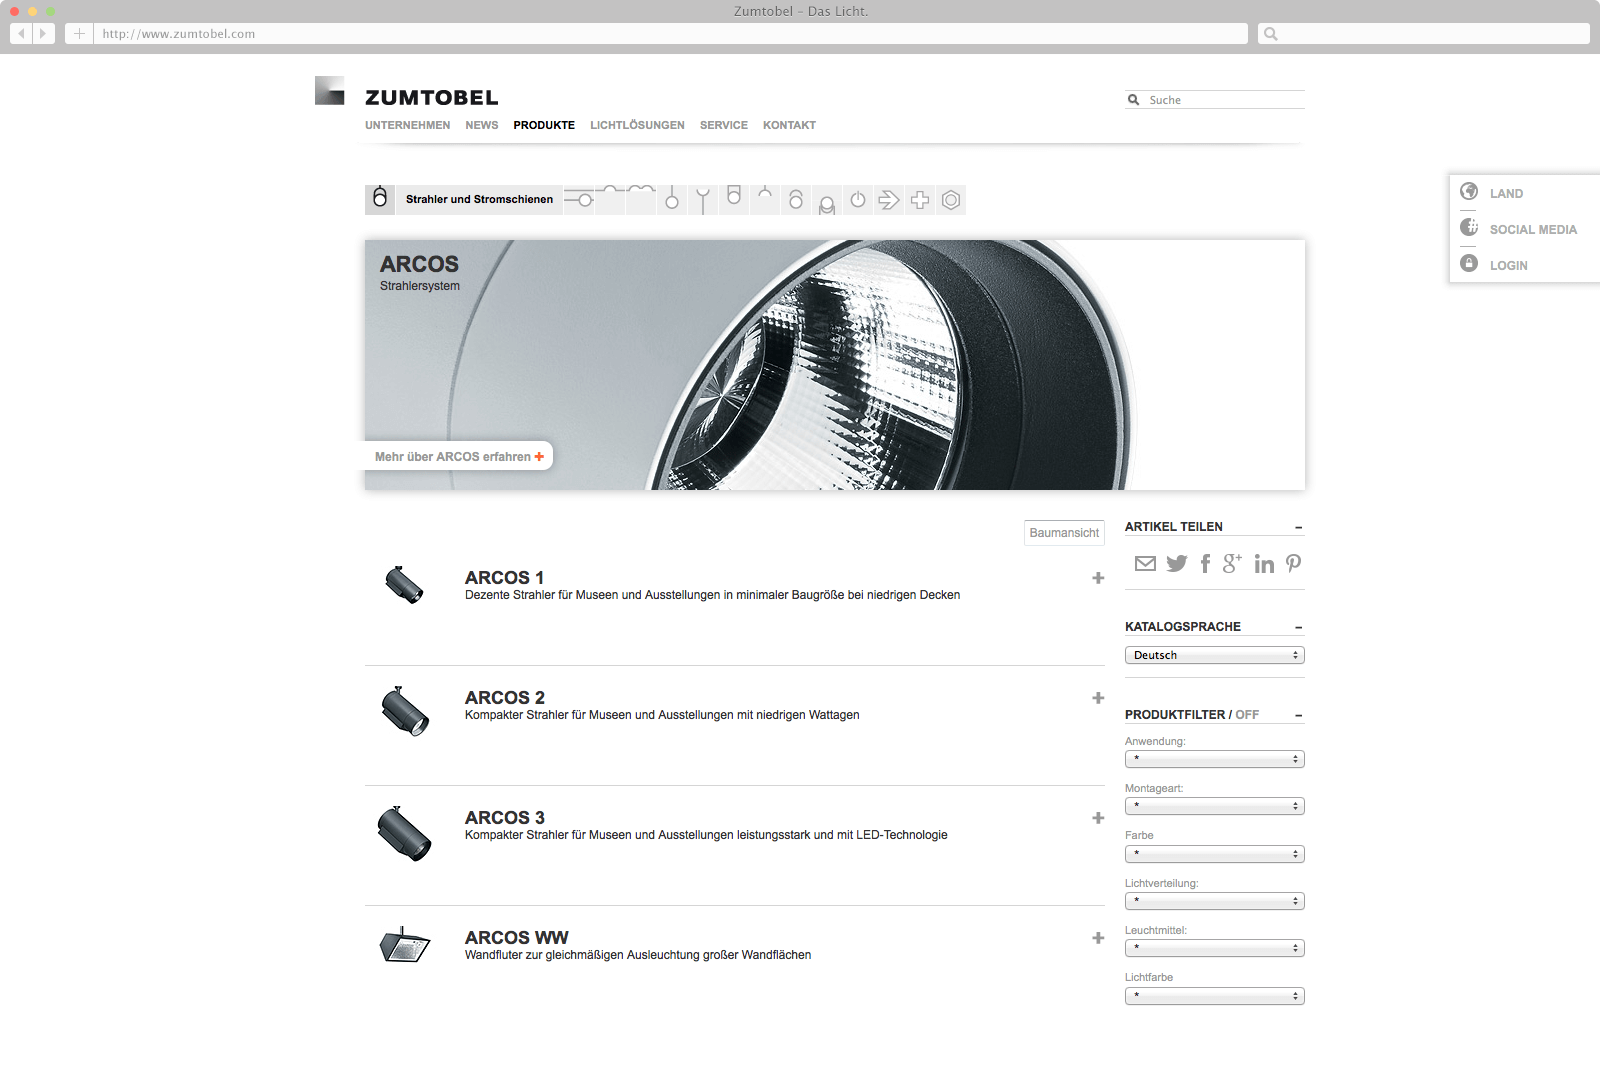Open the Lichtverteilung filter dropdown

pyautogui.click(x=1215, y=901)
